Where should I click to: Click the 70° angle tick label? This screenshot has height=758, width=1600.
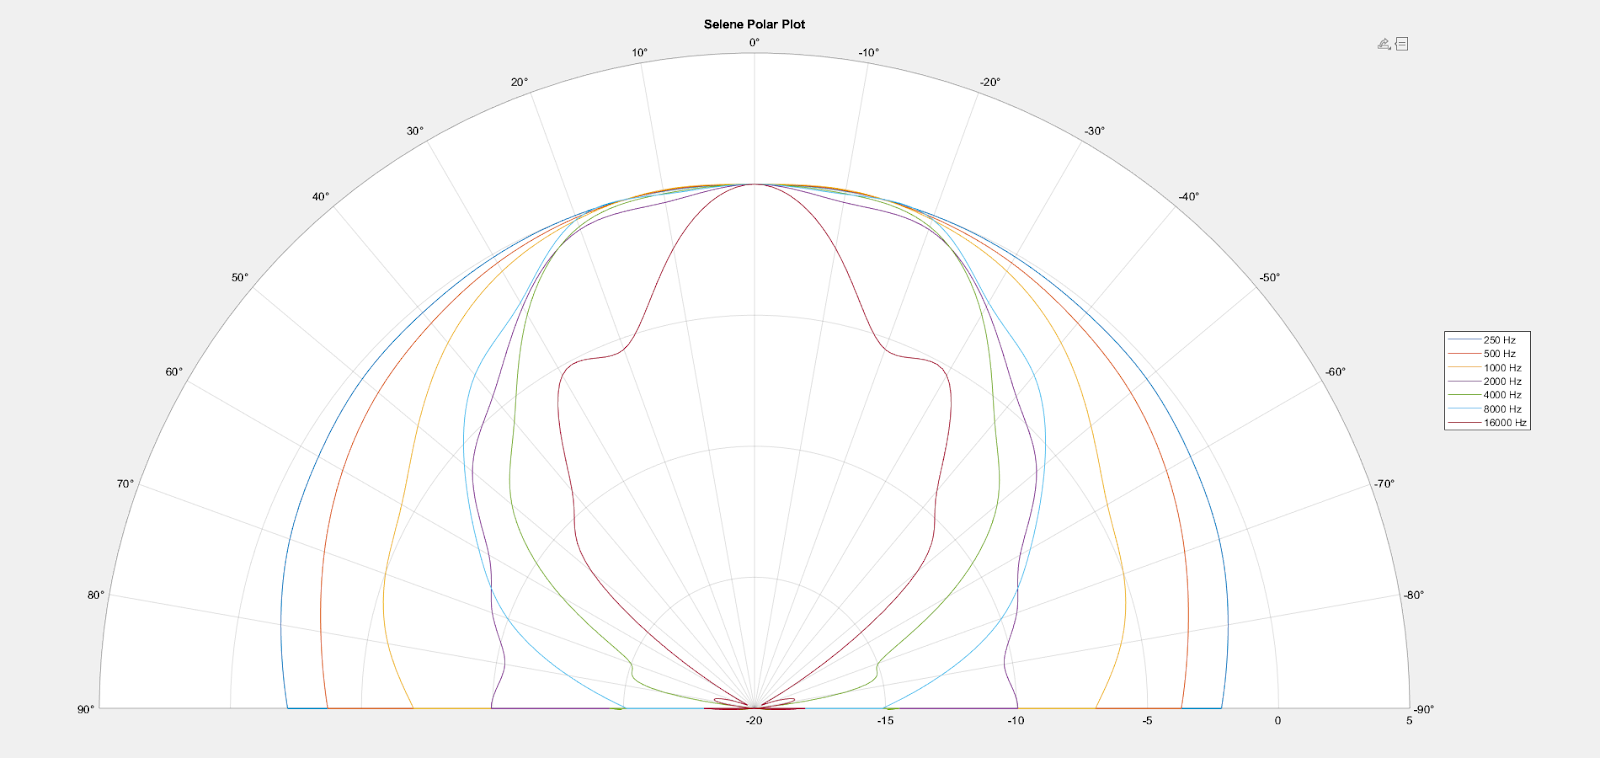tap(125, 484)
